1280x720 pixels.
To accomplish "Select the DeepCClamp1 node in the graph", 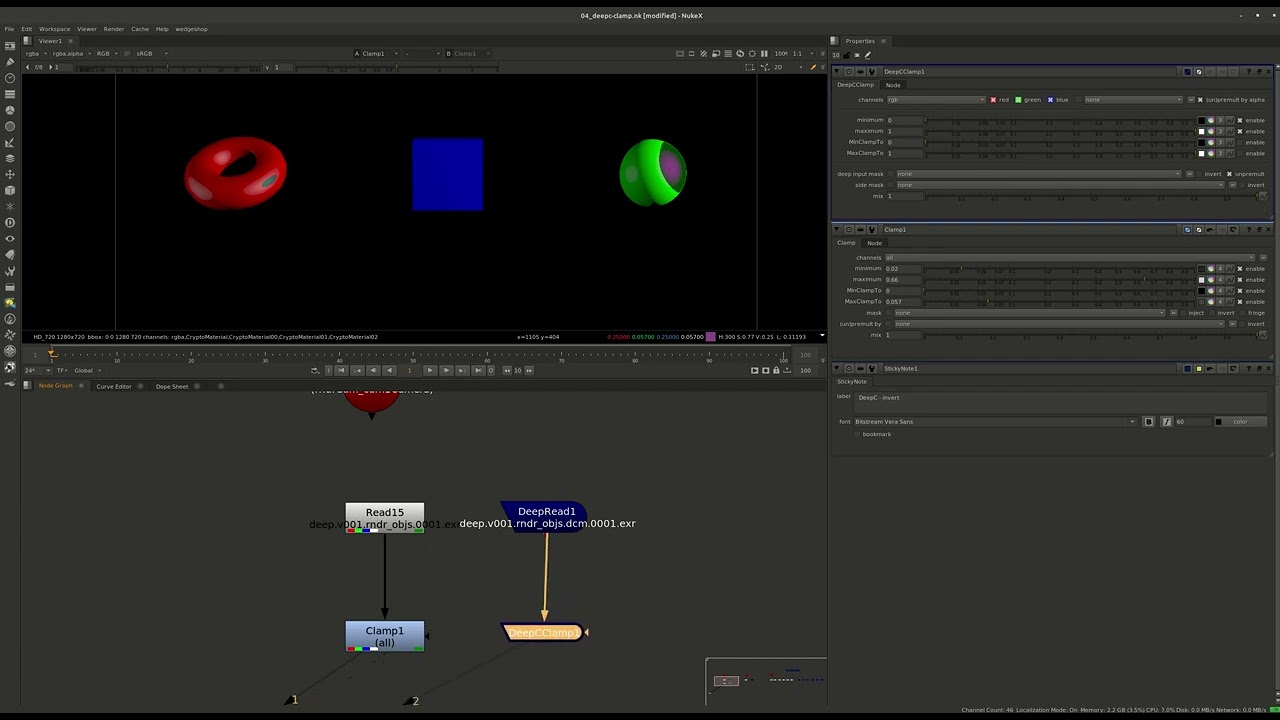I will [x=543, y=632].
